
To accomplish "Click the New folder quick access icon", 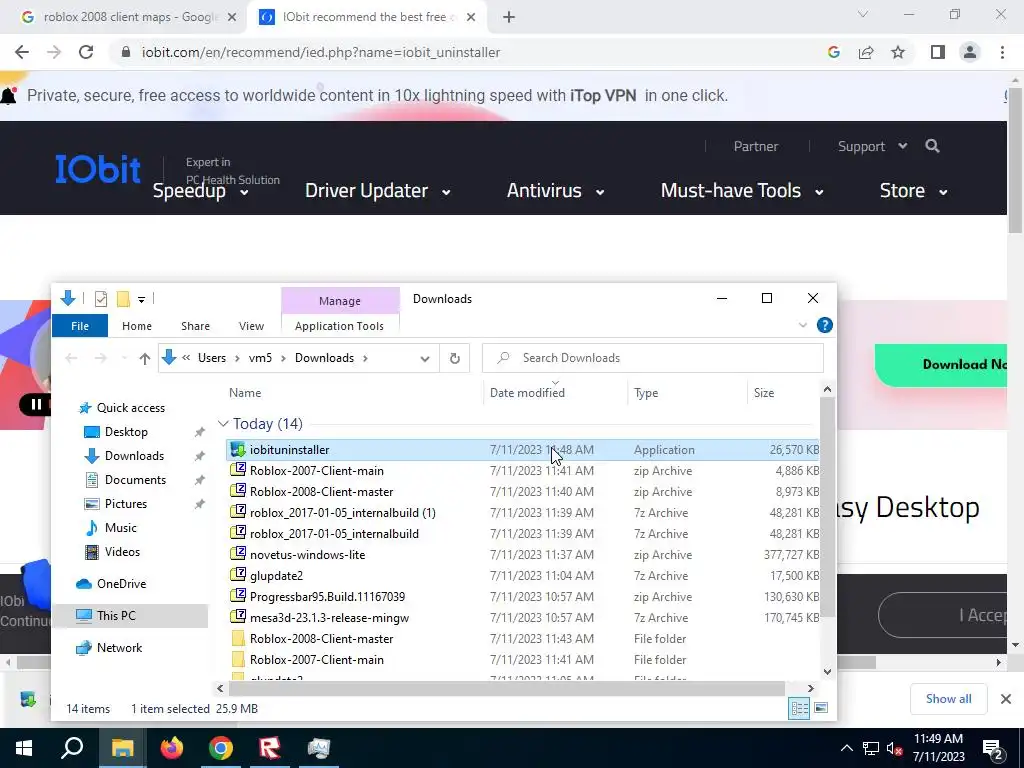I will [123, 299].
